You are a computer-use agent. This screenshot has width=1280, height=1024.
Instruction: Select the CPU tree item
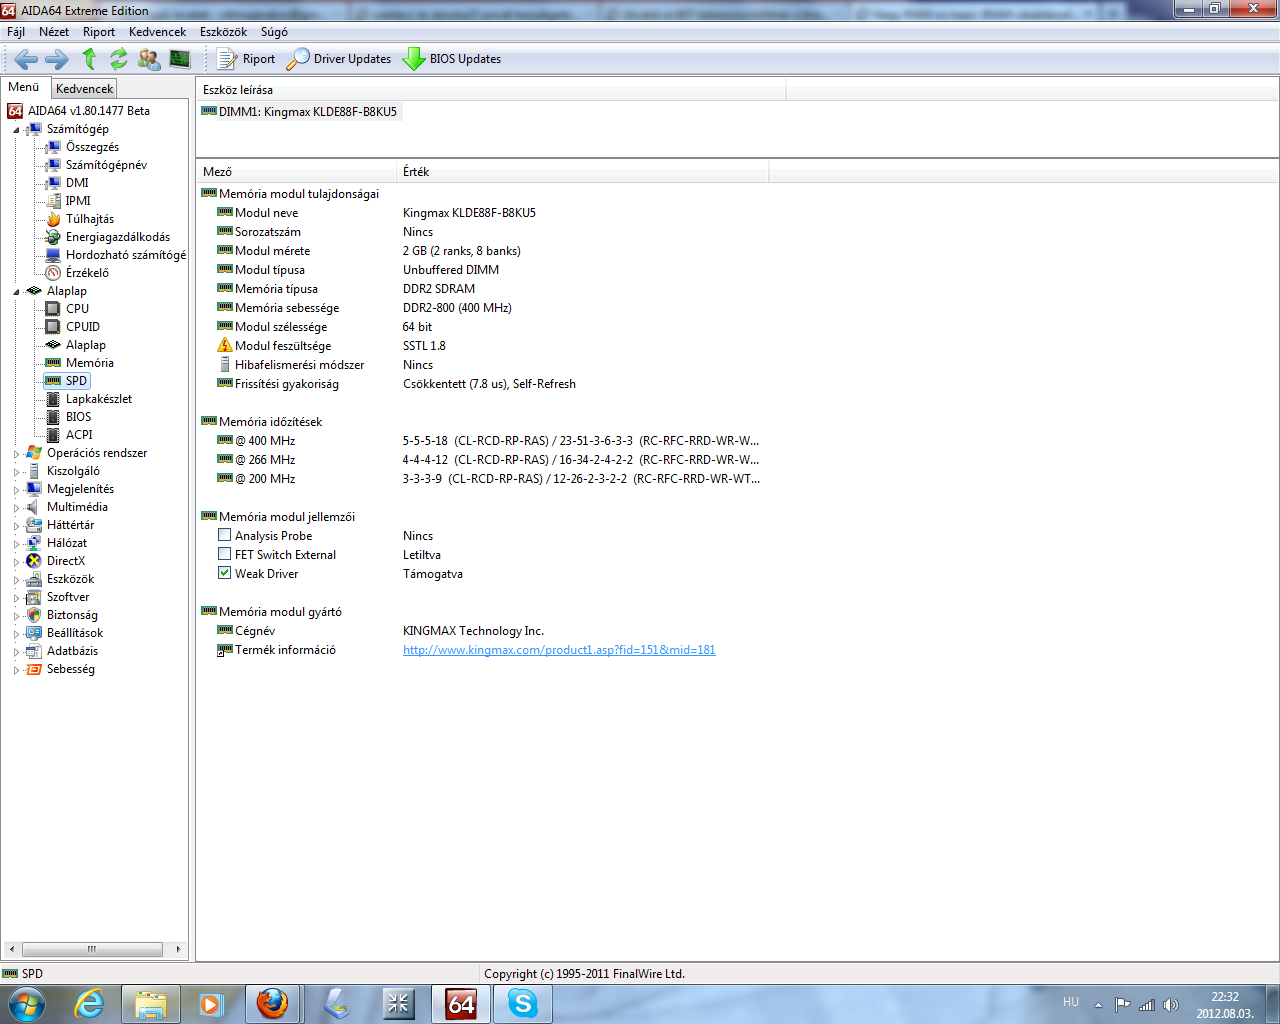77,309
